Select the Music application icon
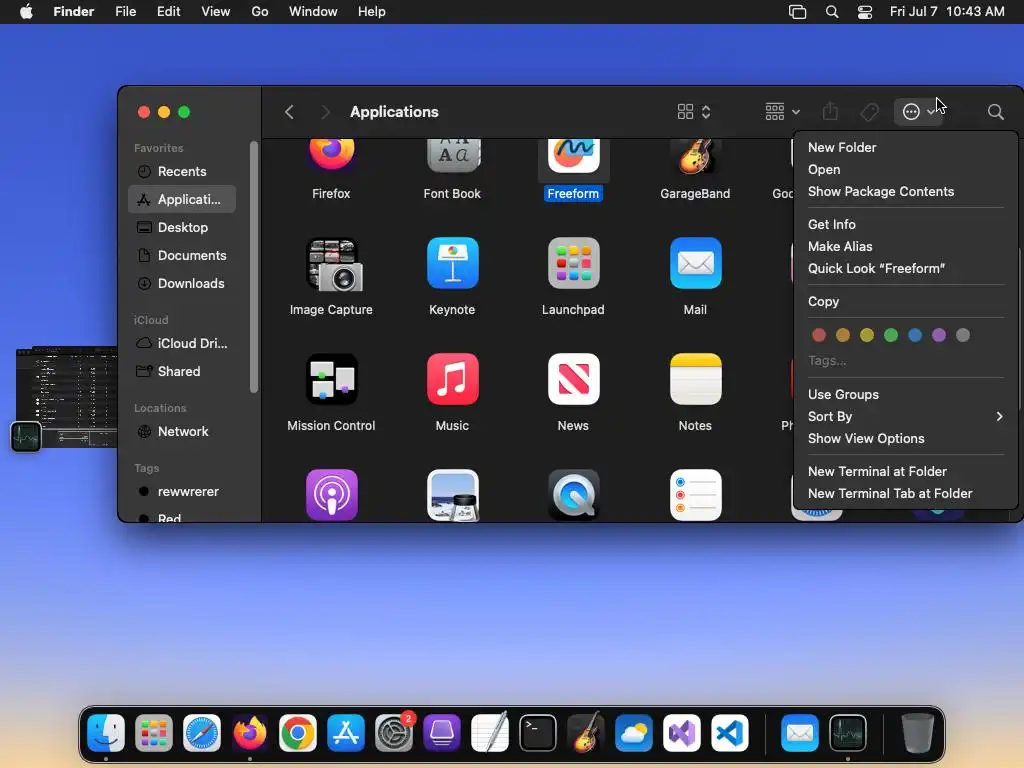The image size is (1024, 768). coord(453,379)
